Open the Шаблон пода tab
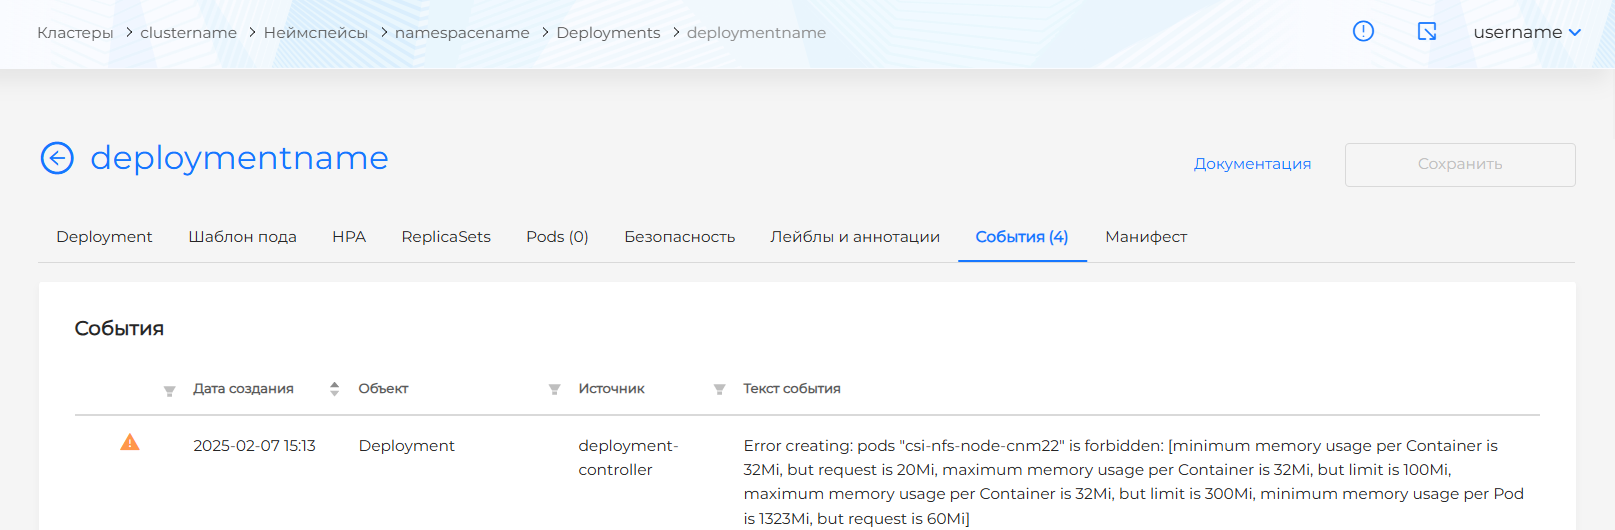 point(242,237)
